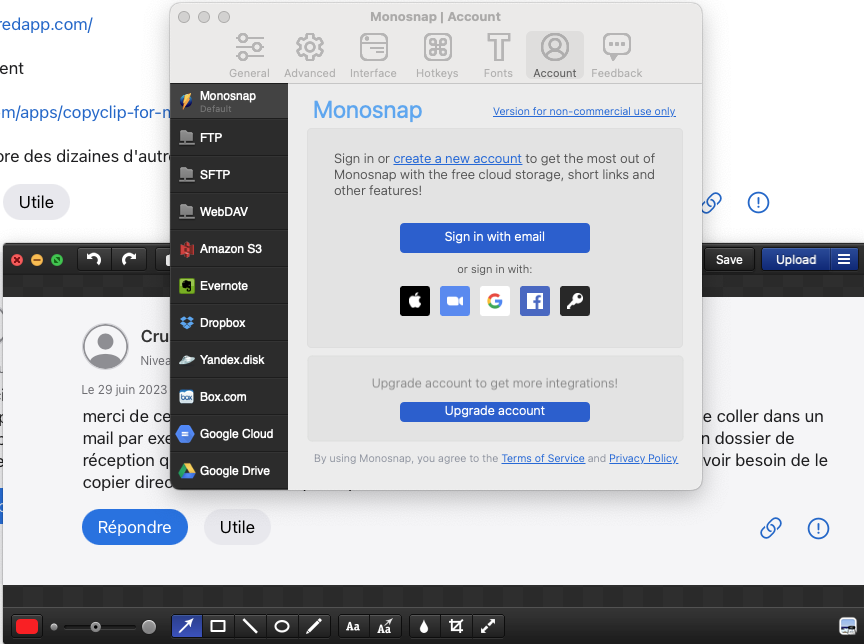Select the Blur droplet tool
The height and width of the screenshot is (644, 864).
(424, 626)
